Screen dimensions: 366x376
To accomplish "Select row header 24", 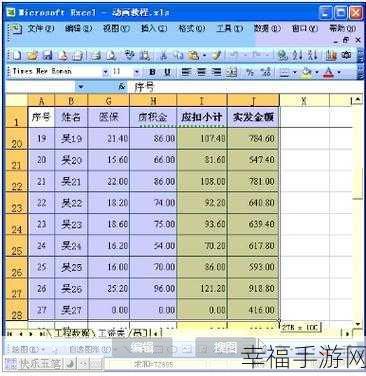I will 17,225.
